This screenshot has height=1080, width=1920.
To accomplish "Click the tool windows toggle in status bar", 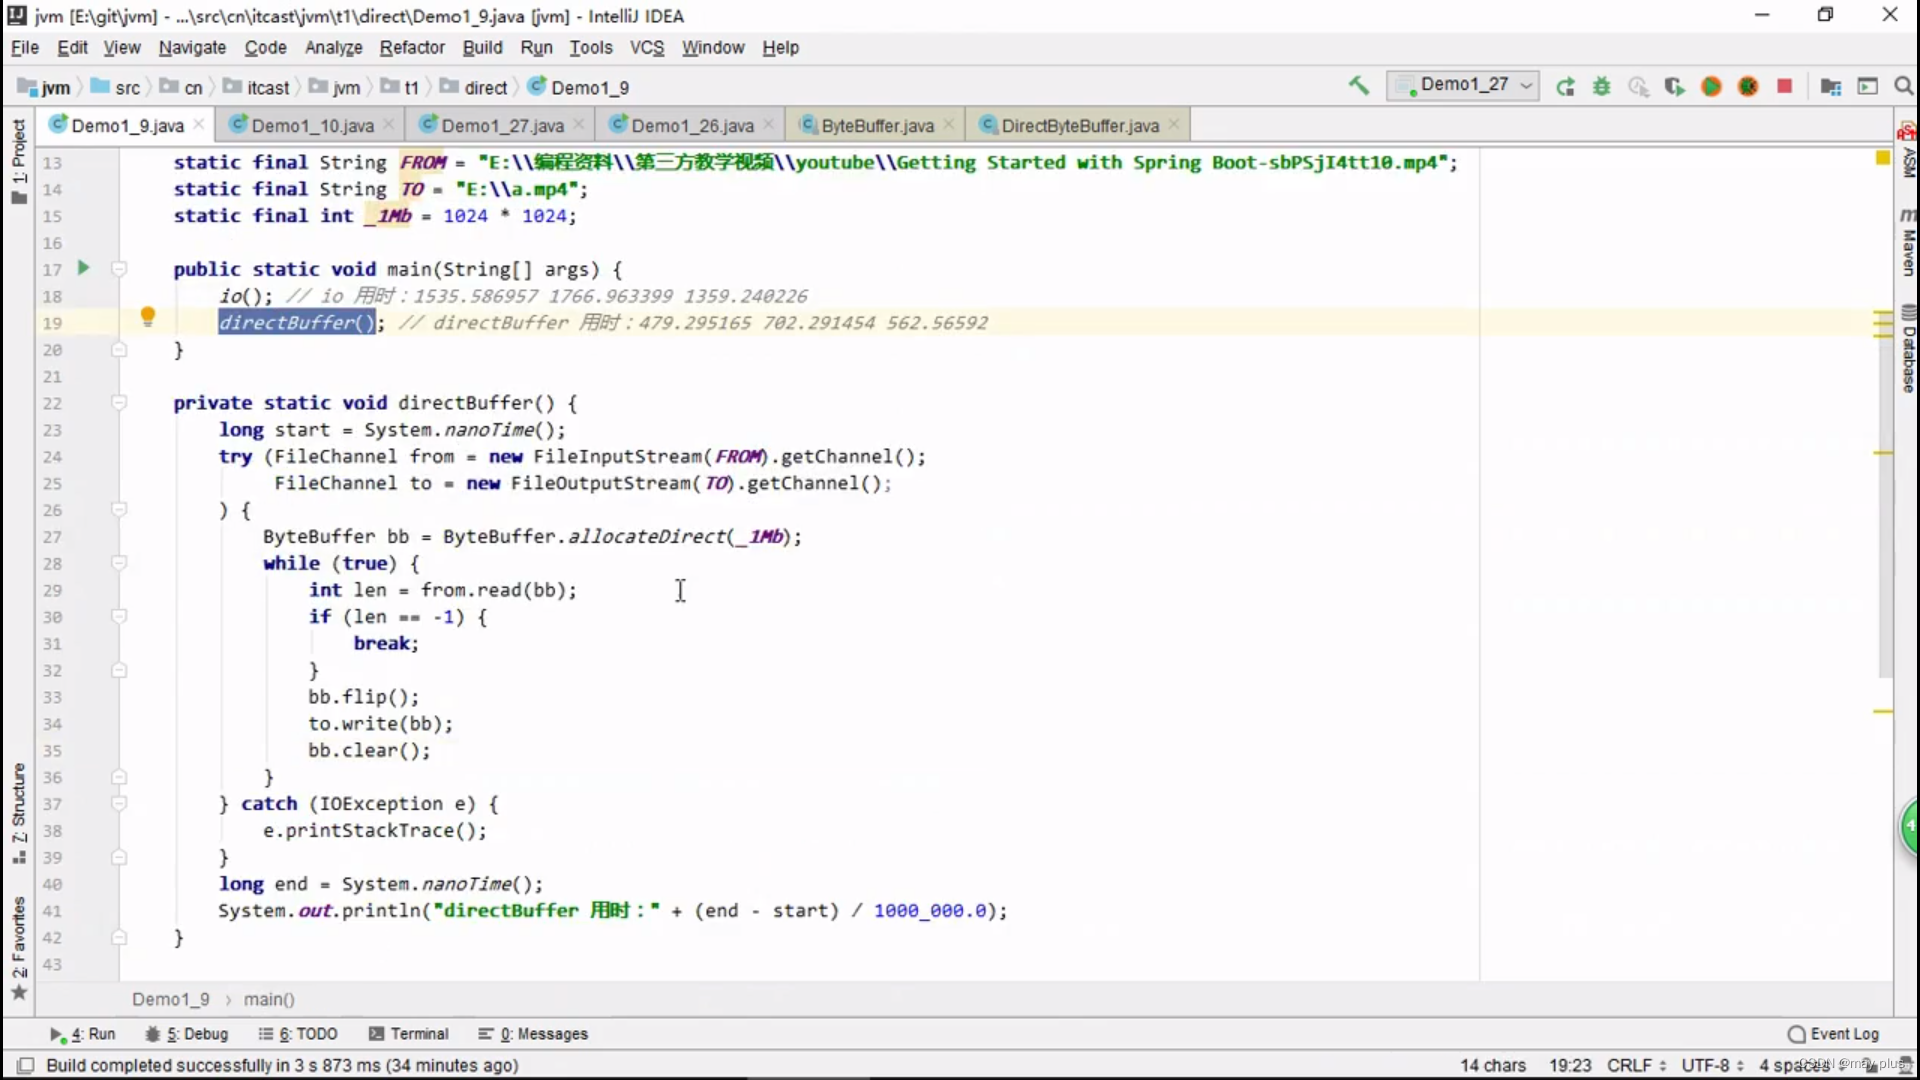I will [x=26, y=1065].
